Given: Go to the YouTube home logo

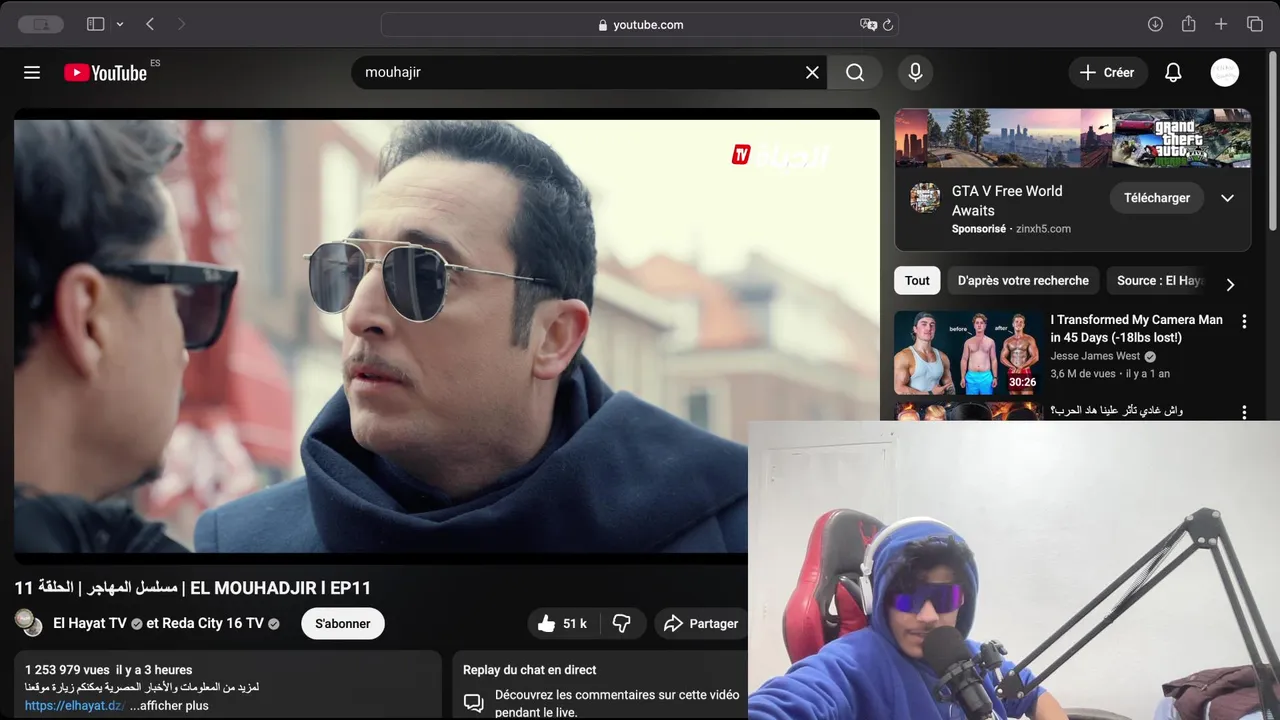Looking at the screenshot, I should [105, 72].
